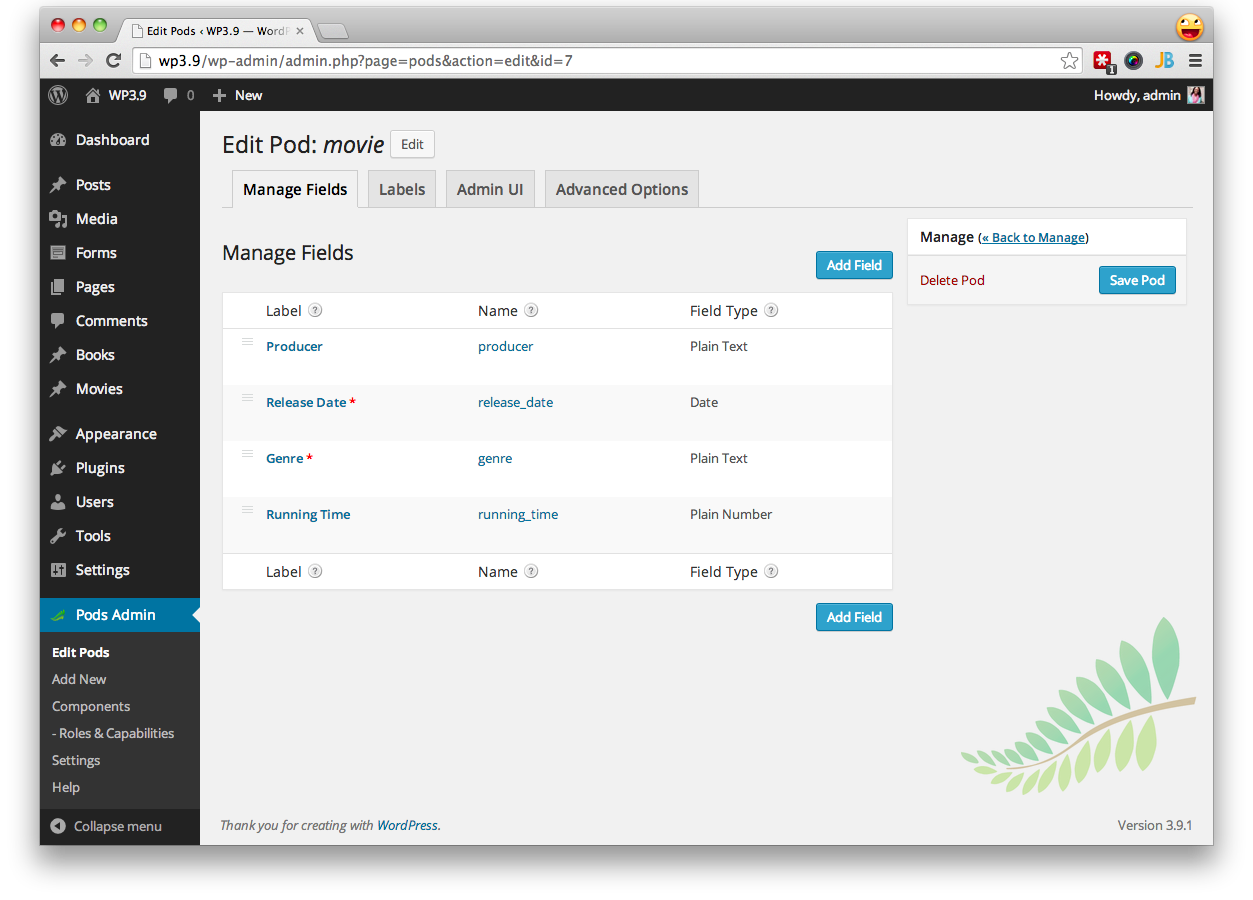
Task: Open Movies in the sidebar menu
Action: point(99,389)
